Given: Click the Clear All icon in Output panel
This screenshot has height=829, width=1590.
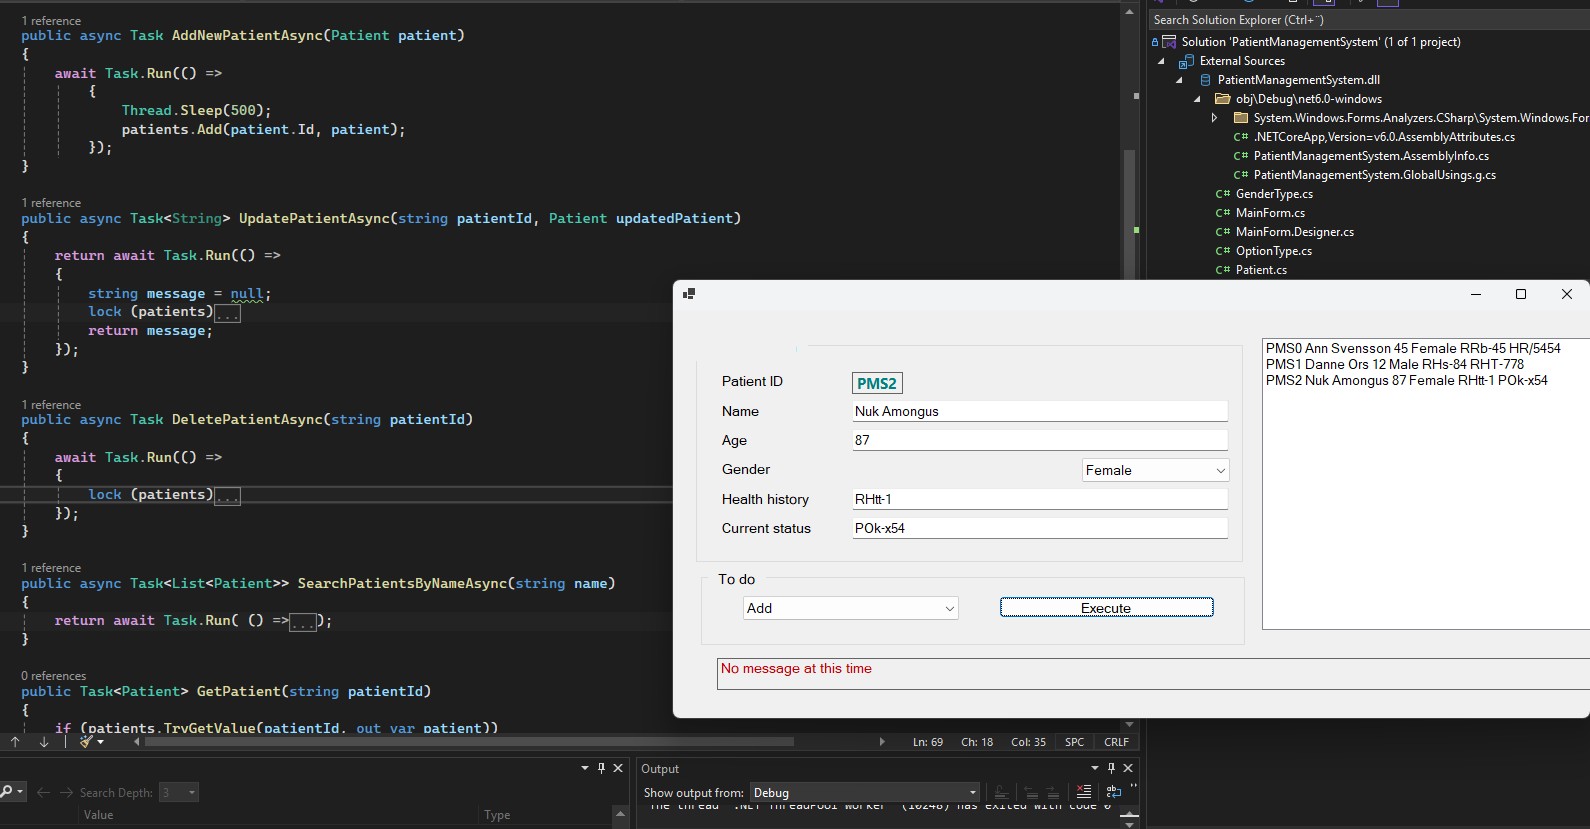Looking at the screenshot, I should (1083, 792).
